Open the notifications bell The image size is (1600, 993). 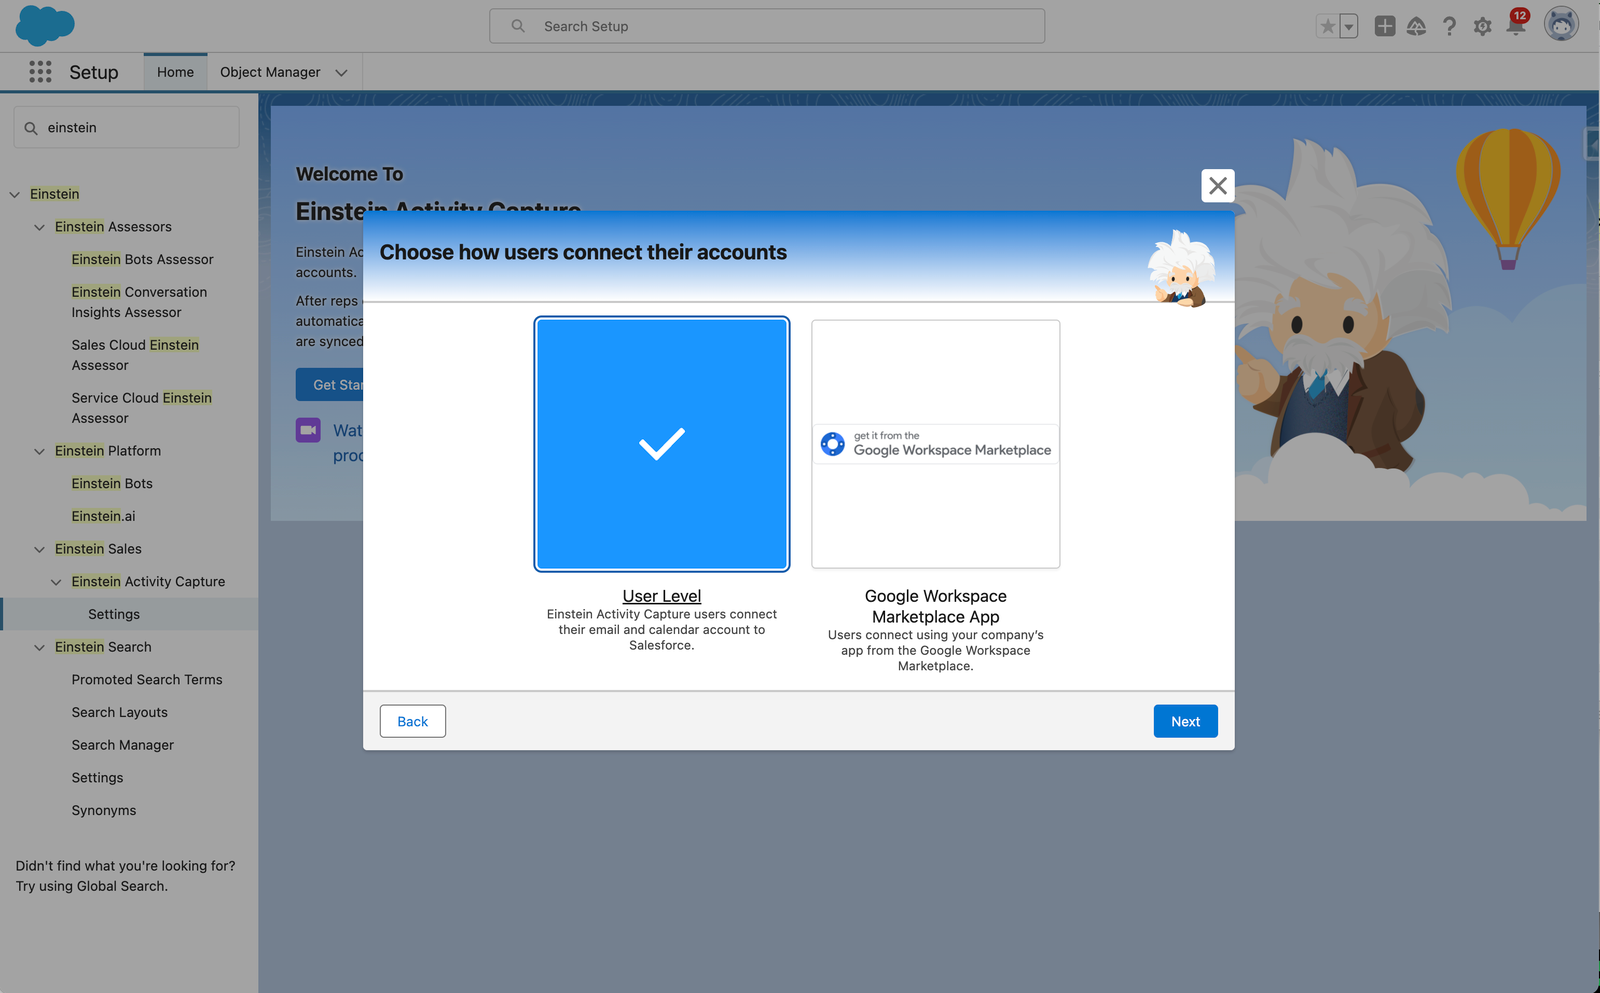point(1515,27)
